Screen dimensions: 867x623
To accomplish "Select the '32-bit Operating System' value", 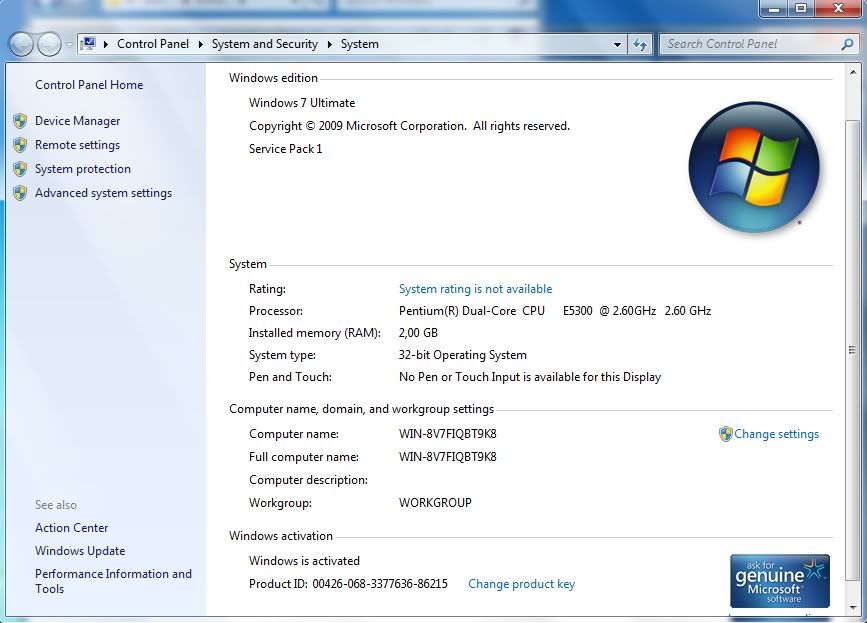I will coord(463,355).
